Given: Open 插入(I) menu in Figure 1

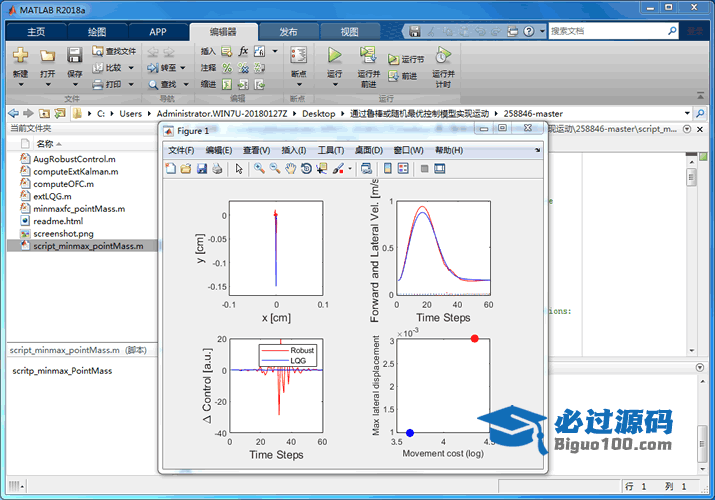Looking at the screenshot, I should (x=294, y=150).
